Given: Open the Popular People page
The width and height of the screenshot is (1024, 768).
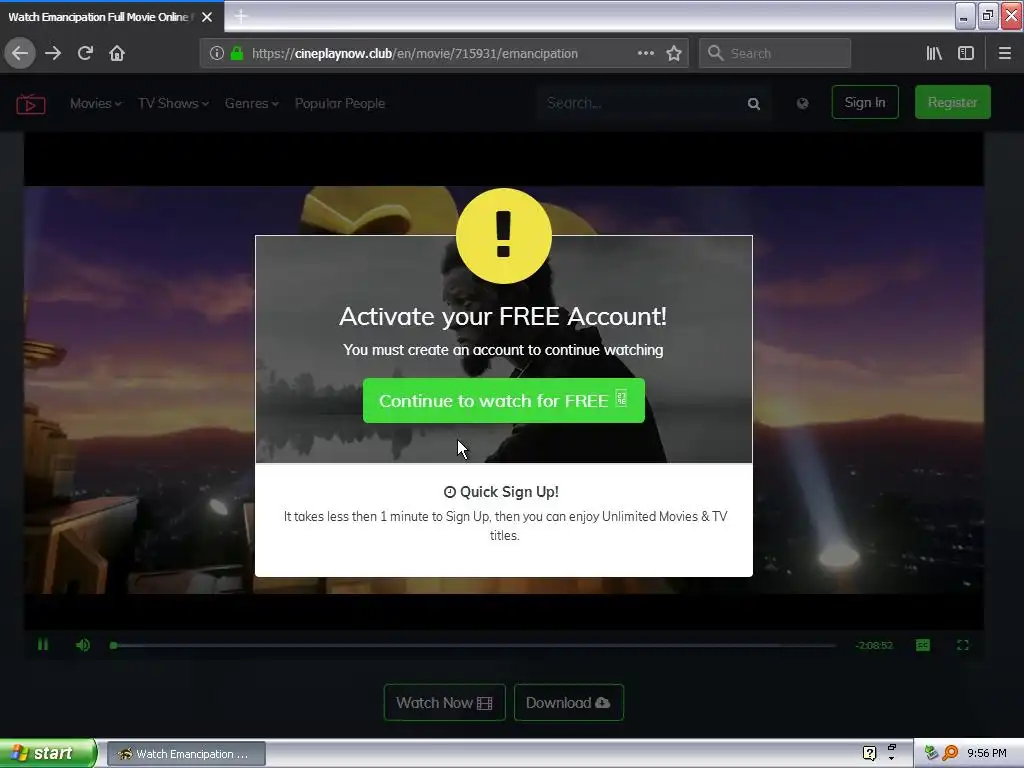Looking at the screenshot, I should 340,103.
